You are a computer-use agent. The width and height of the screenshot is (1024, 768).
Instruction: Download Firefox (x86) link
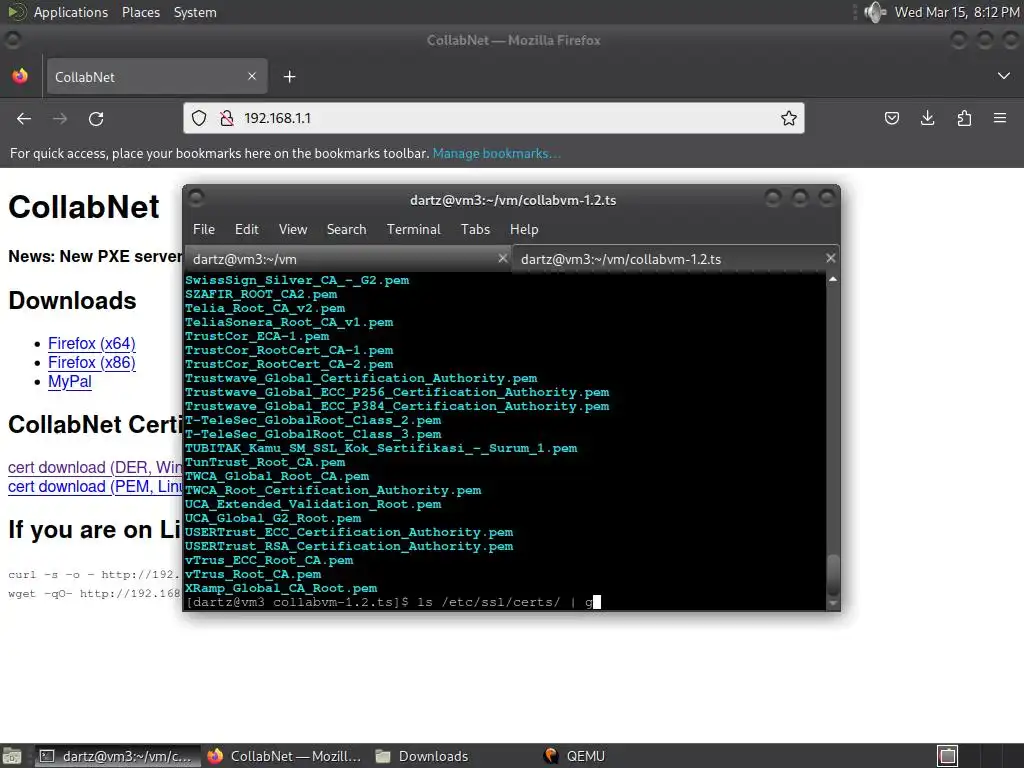tap(92, 362)
